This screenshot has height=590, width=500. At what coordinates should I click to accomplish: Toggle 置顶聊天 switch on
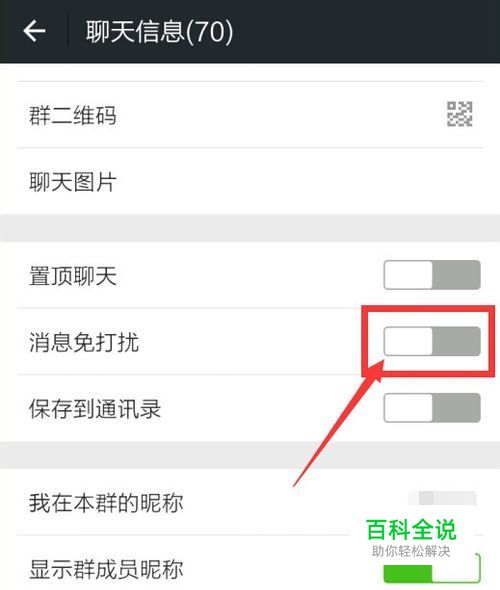[432, 275]
